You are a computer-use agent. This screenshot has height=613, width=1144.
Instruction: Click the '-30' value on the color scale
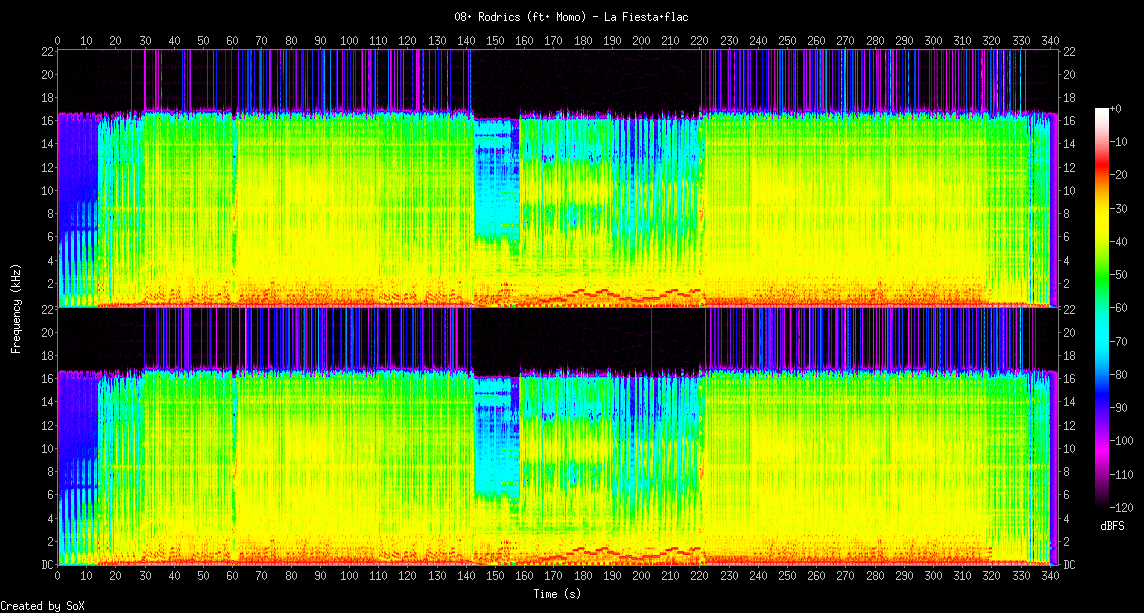point(1121,208)
